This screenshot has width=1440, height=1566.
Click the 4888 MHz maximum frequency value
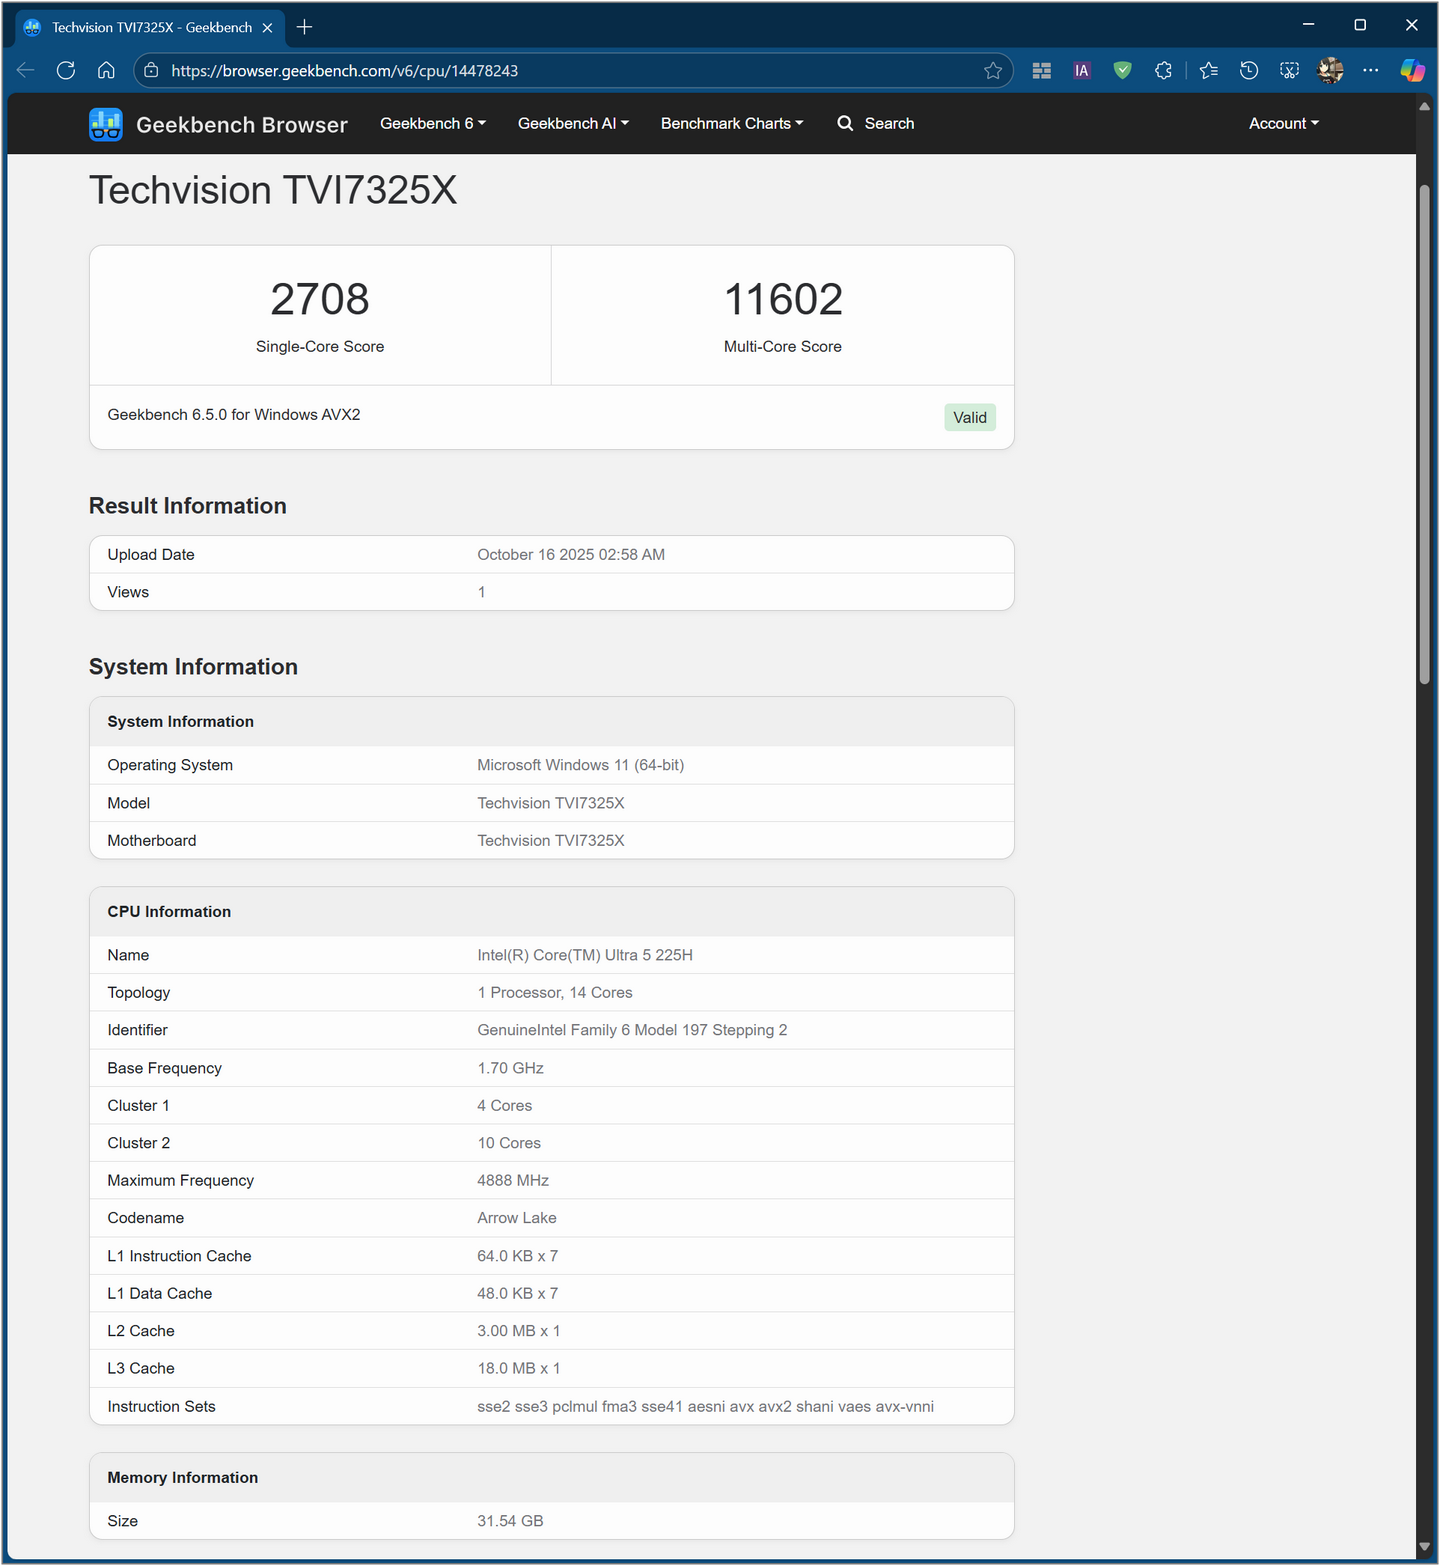513,1180
